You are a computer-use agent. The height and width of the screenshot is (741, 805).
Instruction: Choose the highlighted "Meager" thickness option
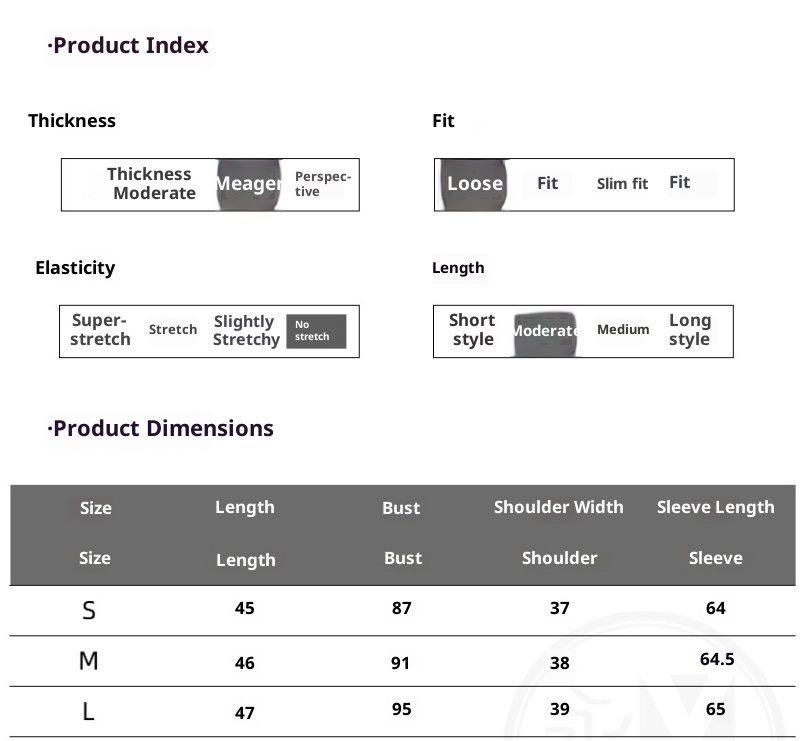tap(247, 184)
